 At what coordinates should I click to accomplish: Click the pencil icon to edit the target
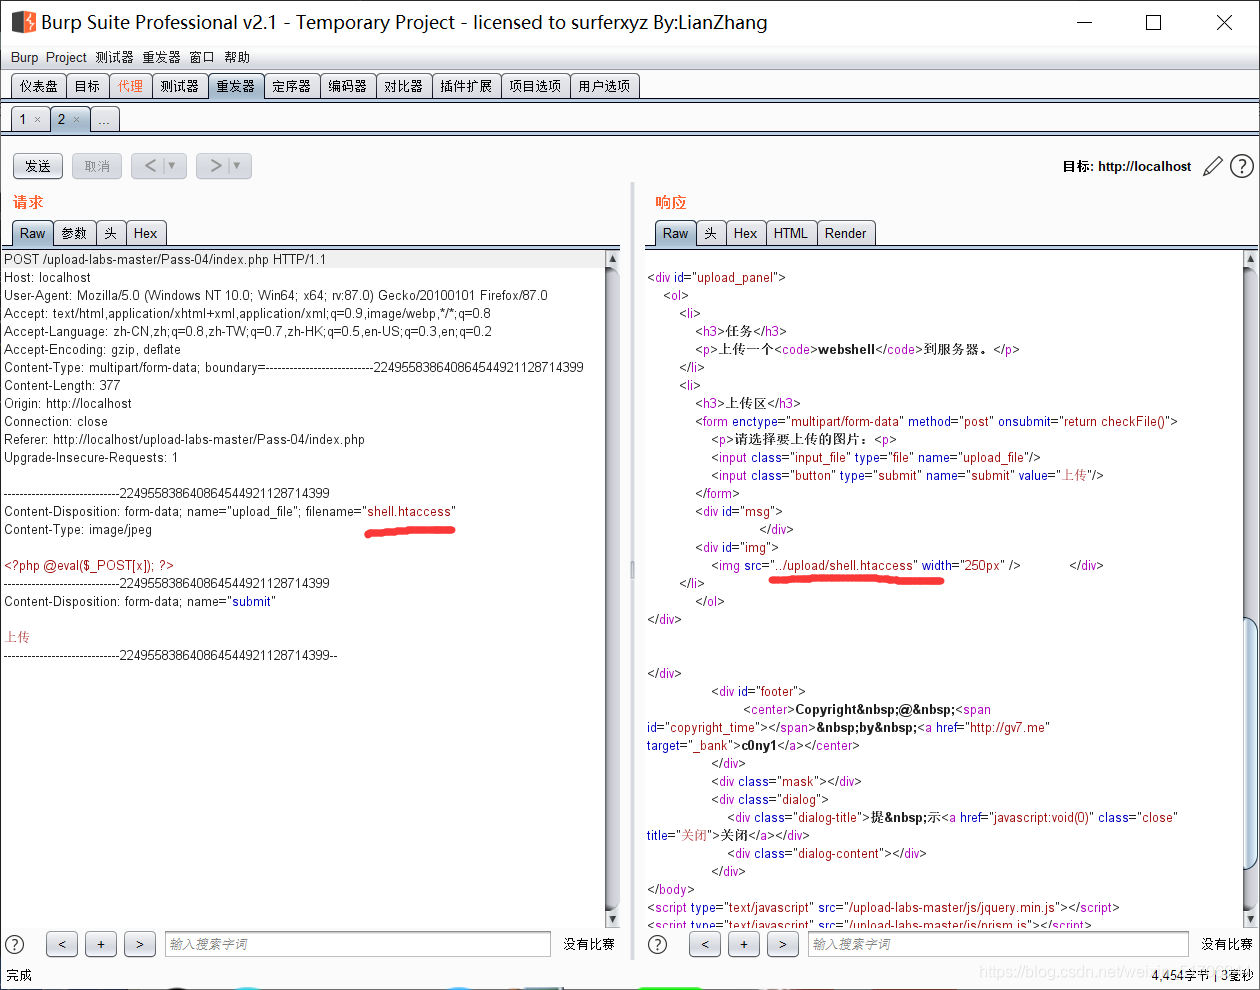1213,166
